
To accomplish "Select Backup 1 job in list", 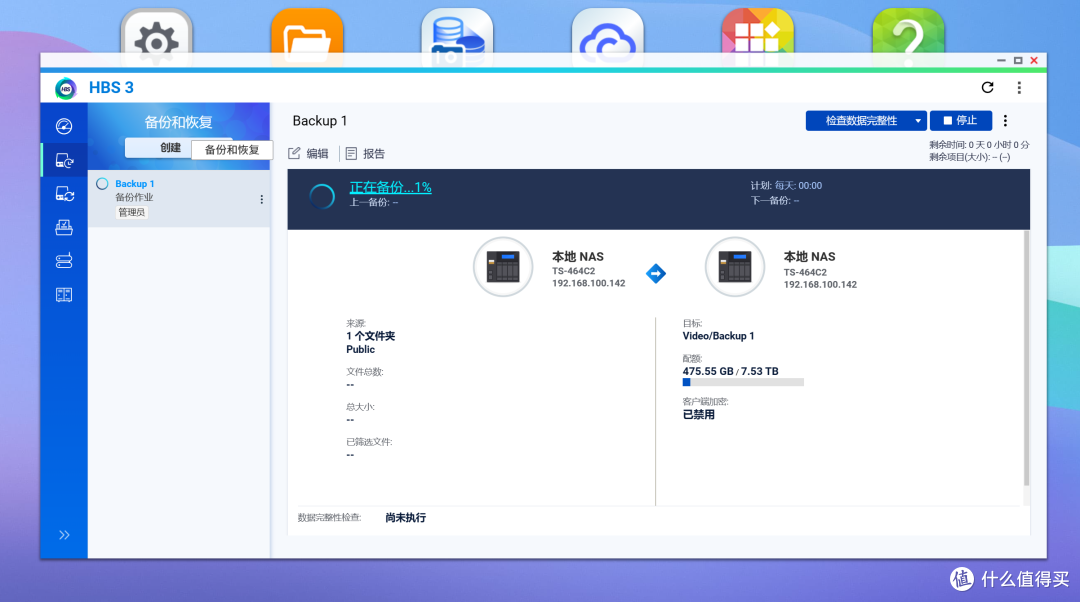I will [179, 198].
